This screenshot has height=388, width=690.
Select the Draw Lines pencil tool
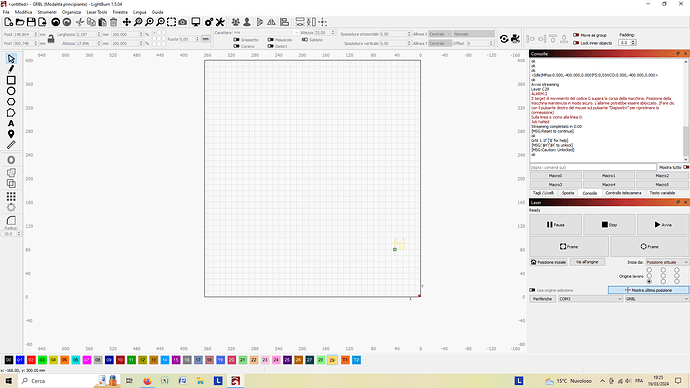tap(11, 69)
